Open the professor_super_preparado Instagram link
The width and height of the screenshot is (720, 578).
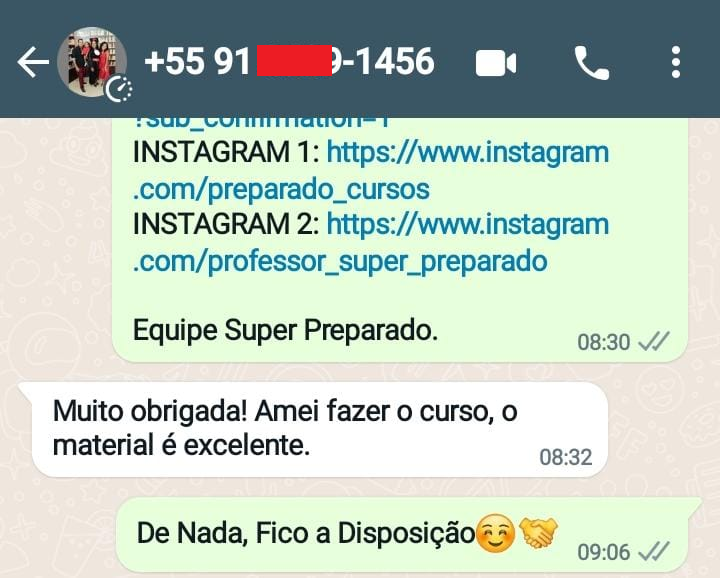click(371, 242)
